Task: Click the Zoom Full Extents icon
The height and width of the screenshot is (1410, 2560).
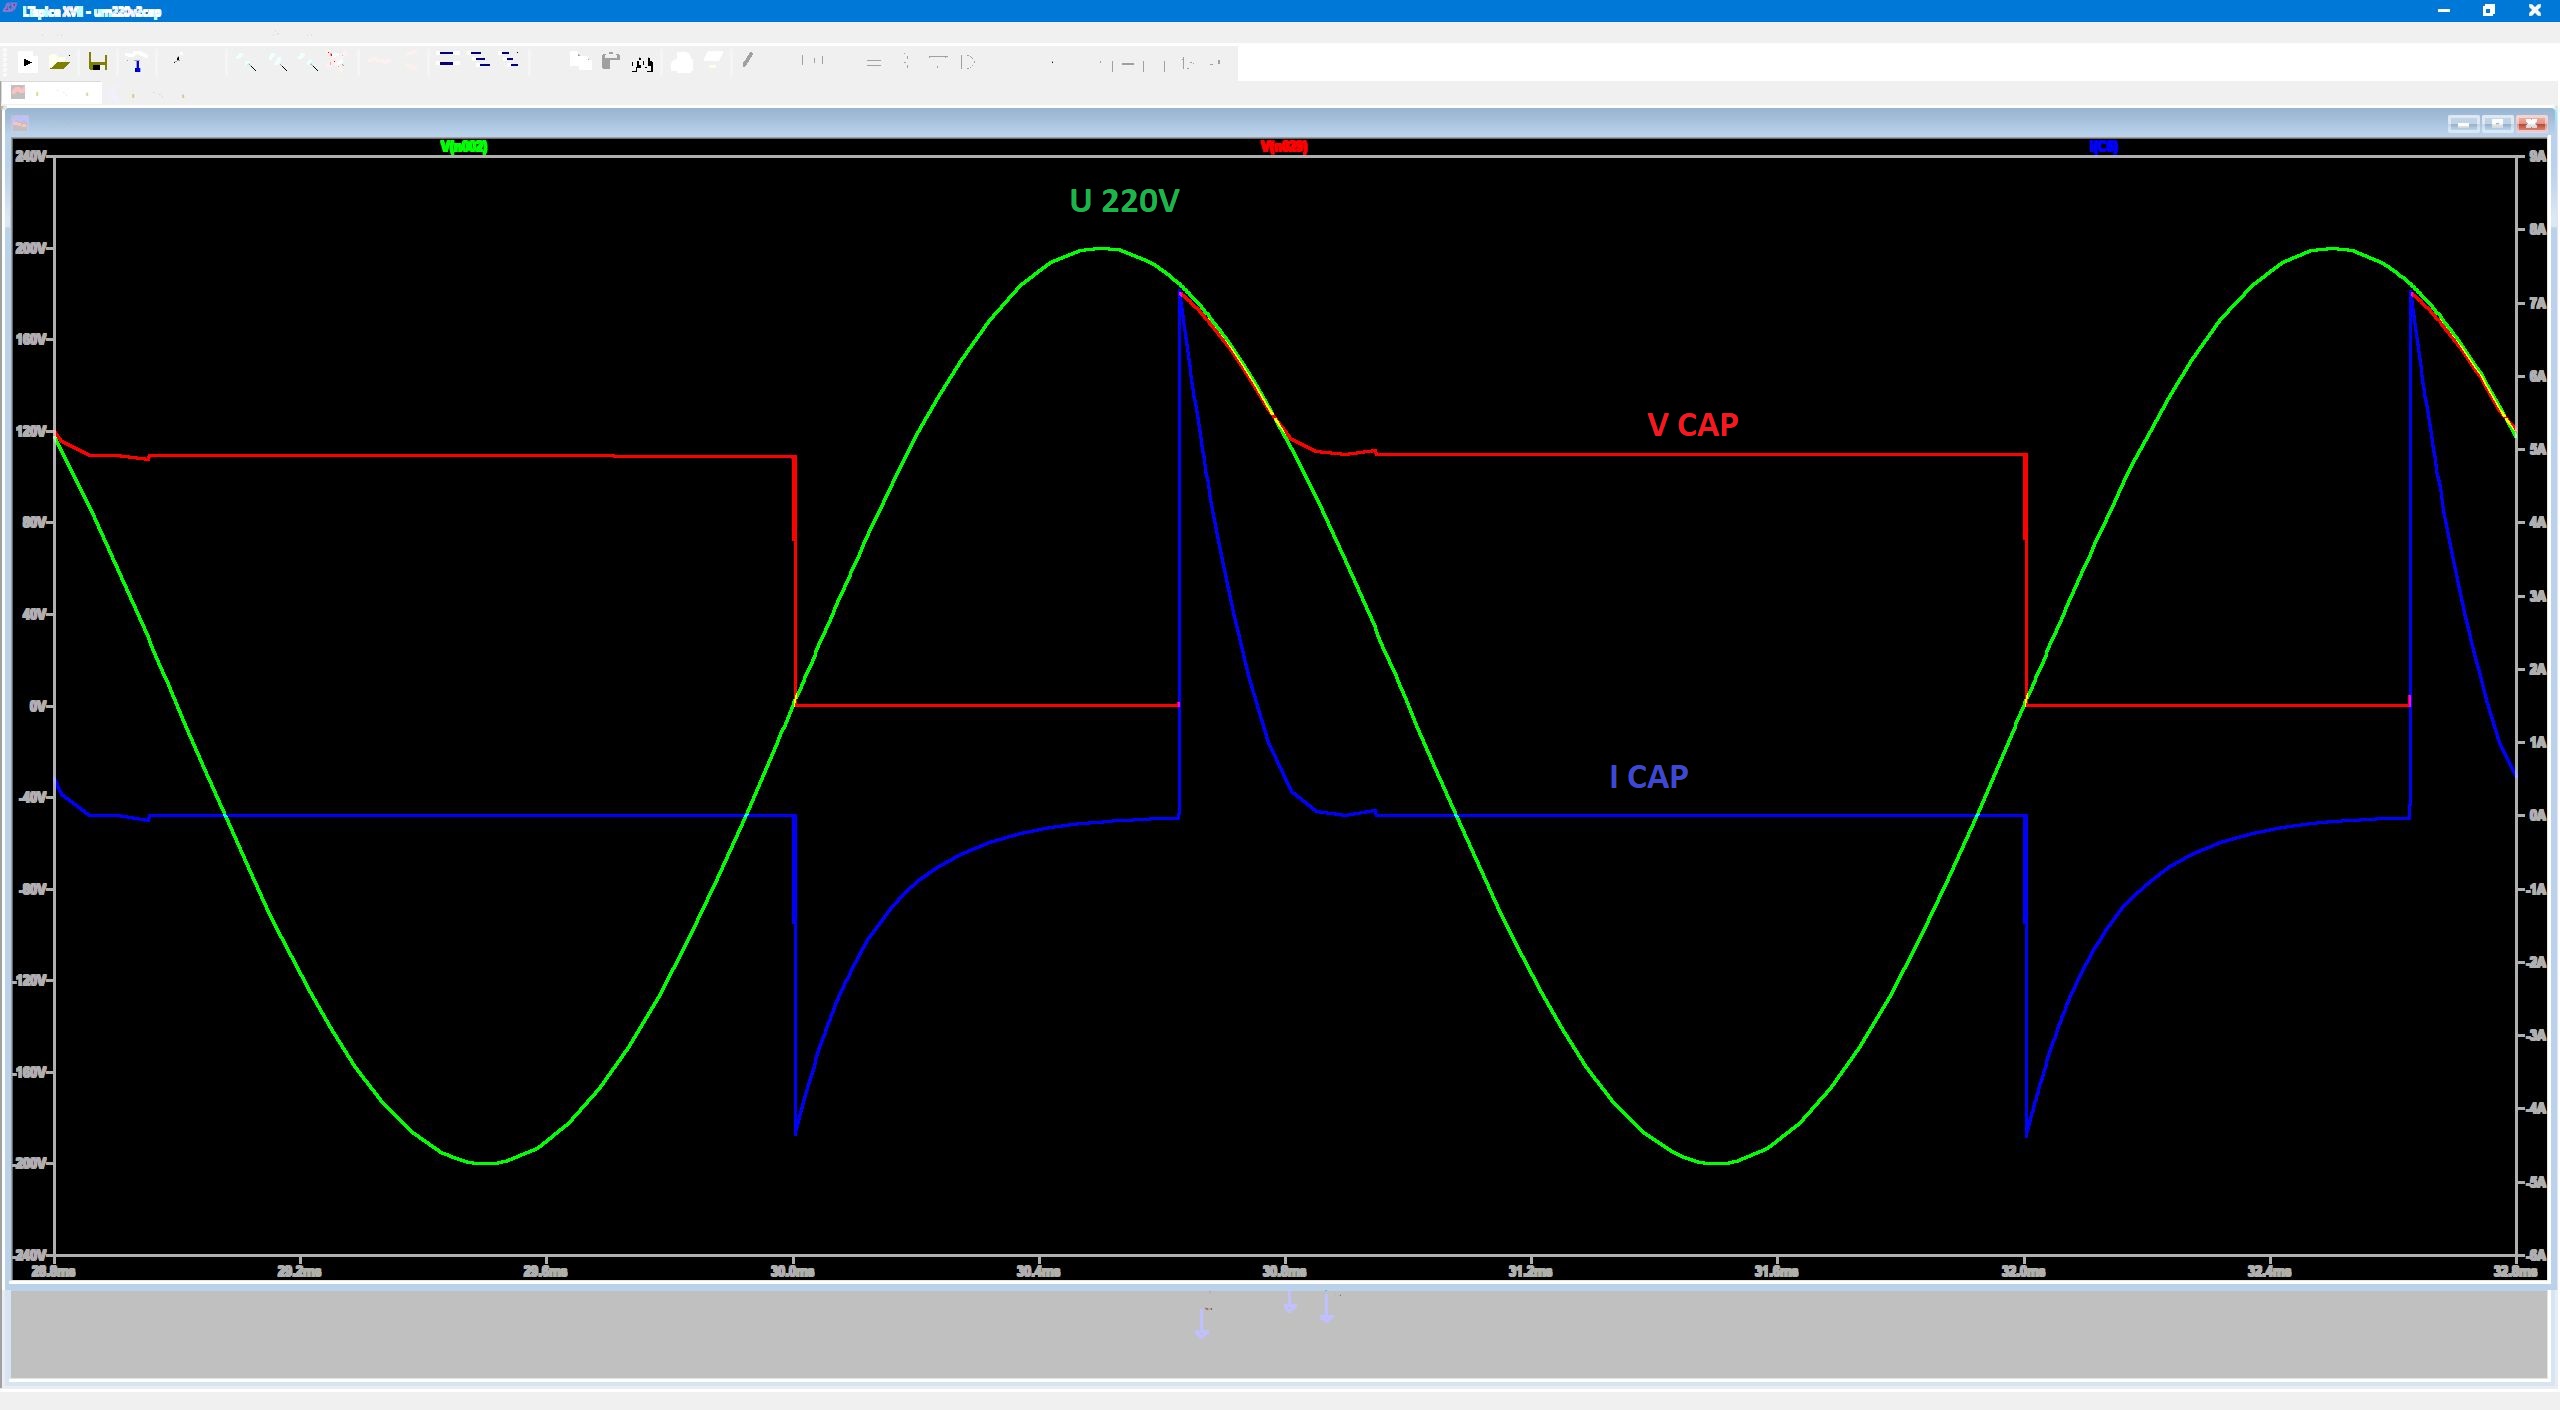Action: pyautogui.click(x=336, y=61)
